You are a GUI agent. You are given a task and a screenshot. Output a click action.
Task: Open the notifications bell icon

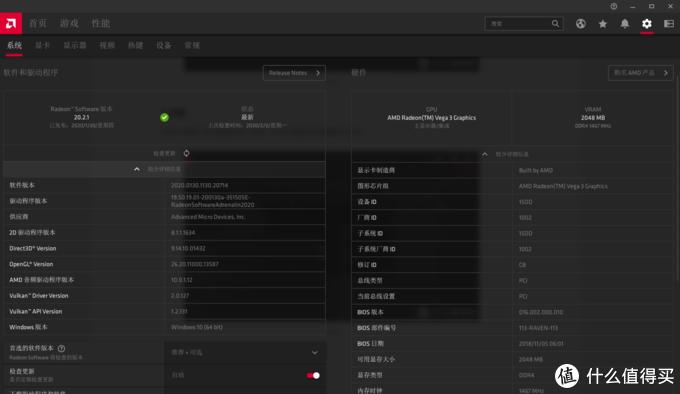pos(624,24)
